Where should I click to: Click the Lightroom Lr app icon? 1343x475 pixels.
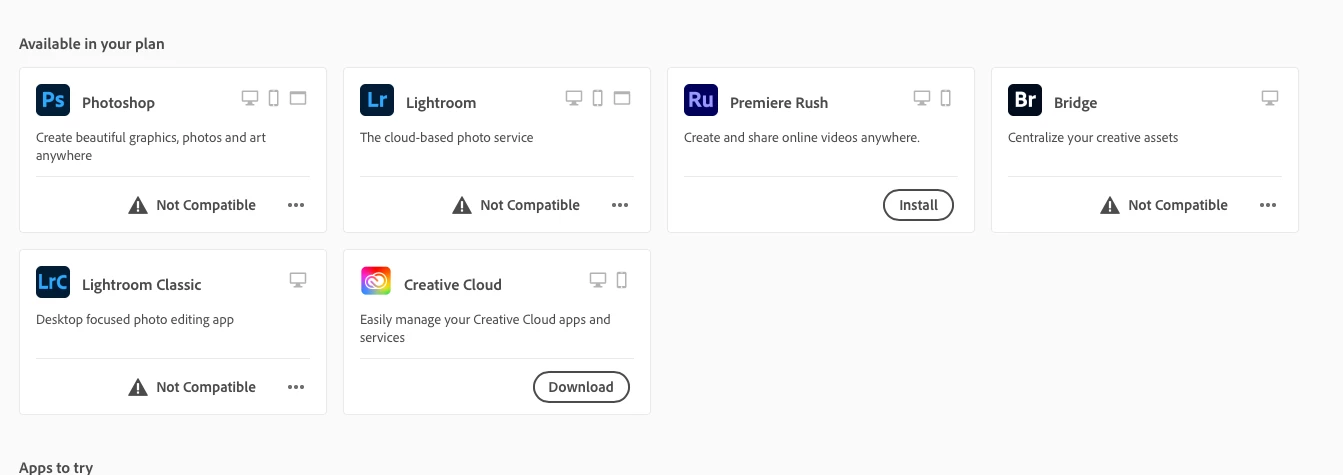pos(376,101)
